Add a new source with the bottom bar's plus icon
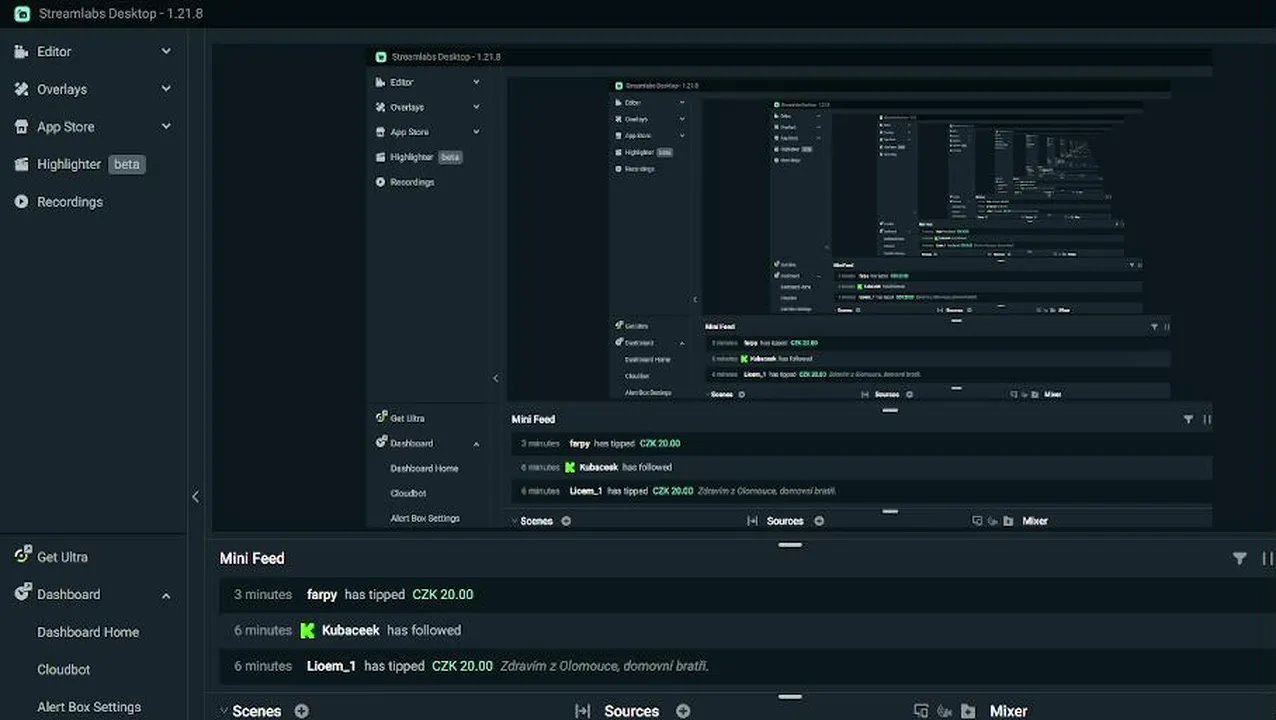This screenshot has width=1276, height=720. click(x=683, y=711)
